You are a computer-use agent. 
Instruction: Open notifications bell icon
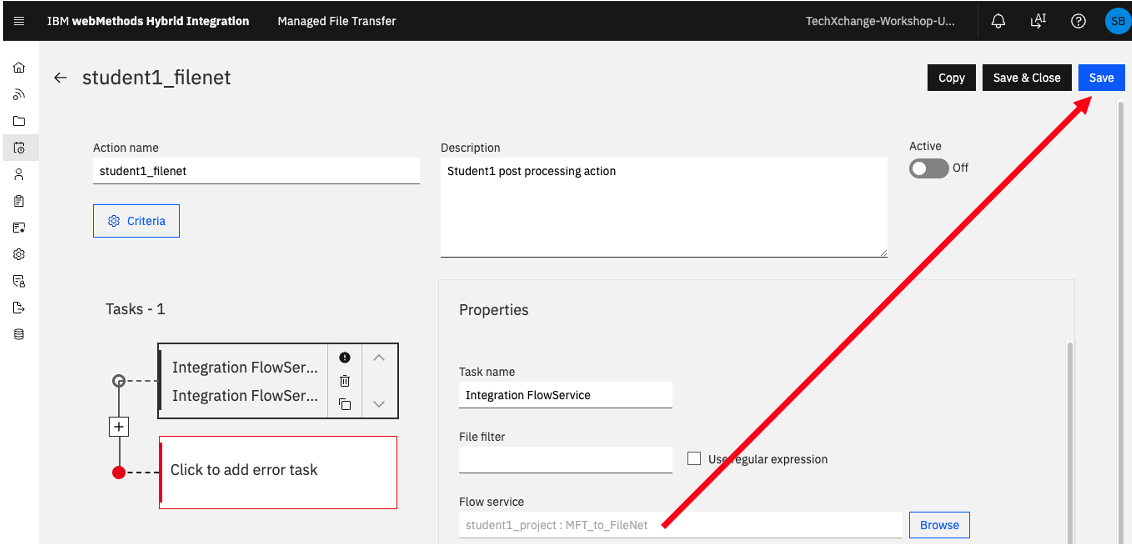click(998, 21)
